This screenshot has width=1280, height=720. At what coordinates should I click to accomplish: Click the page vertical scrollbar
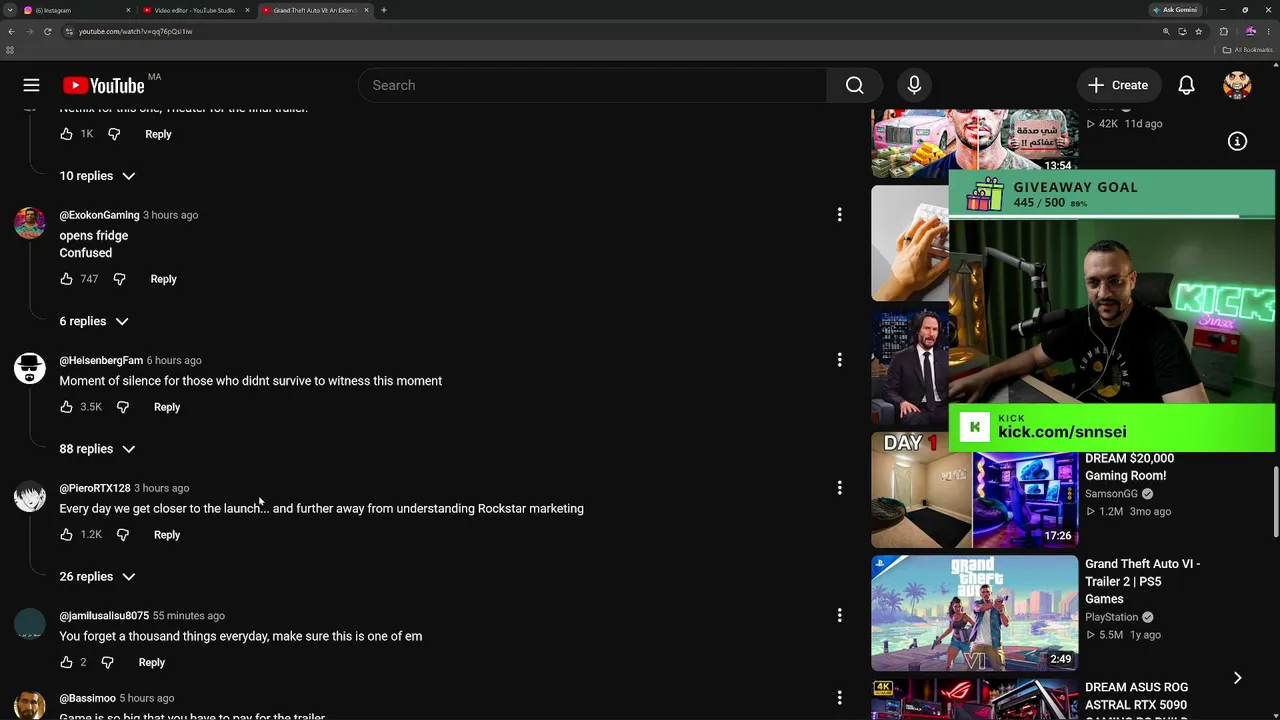[1276, 500]
